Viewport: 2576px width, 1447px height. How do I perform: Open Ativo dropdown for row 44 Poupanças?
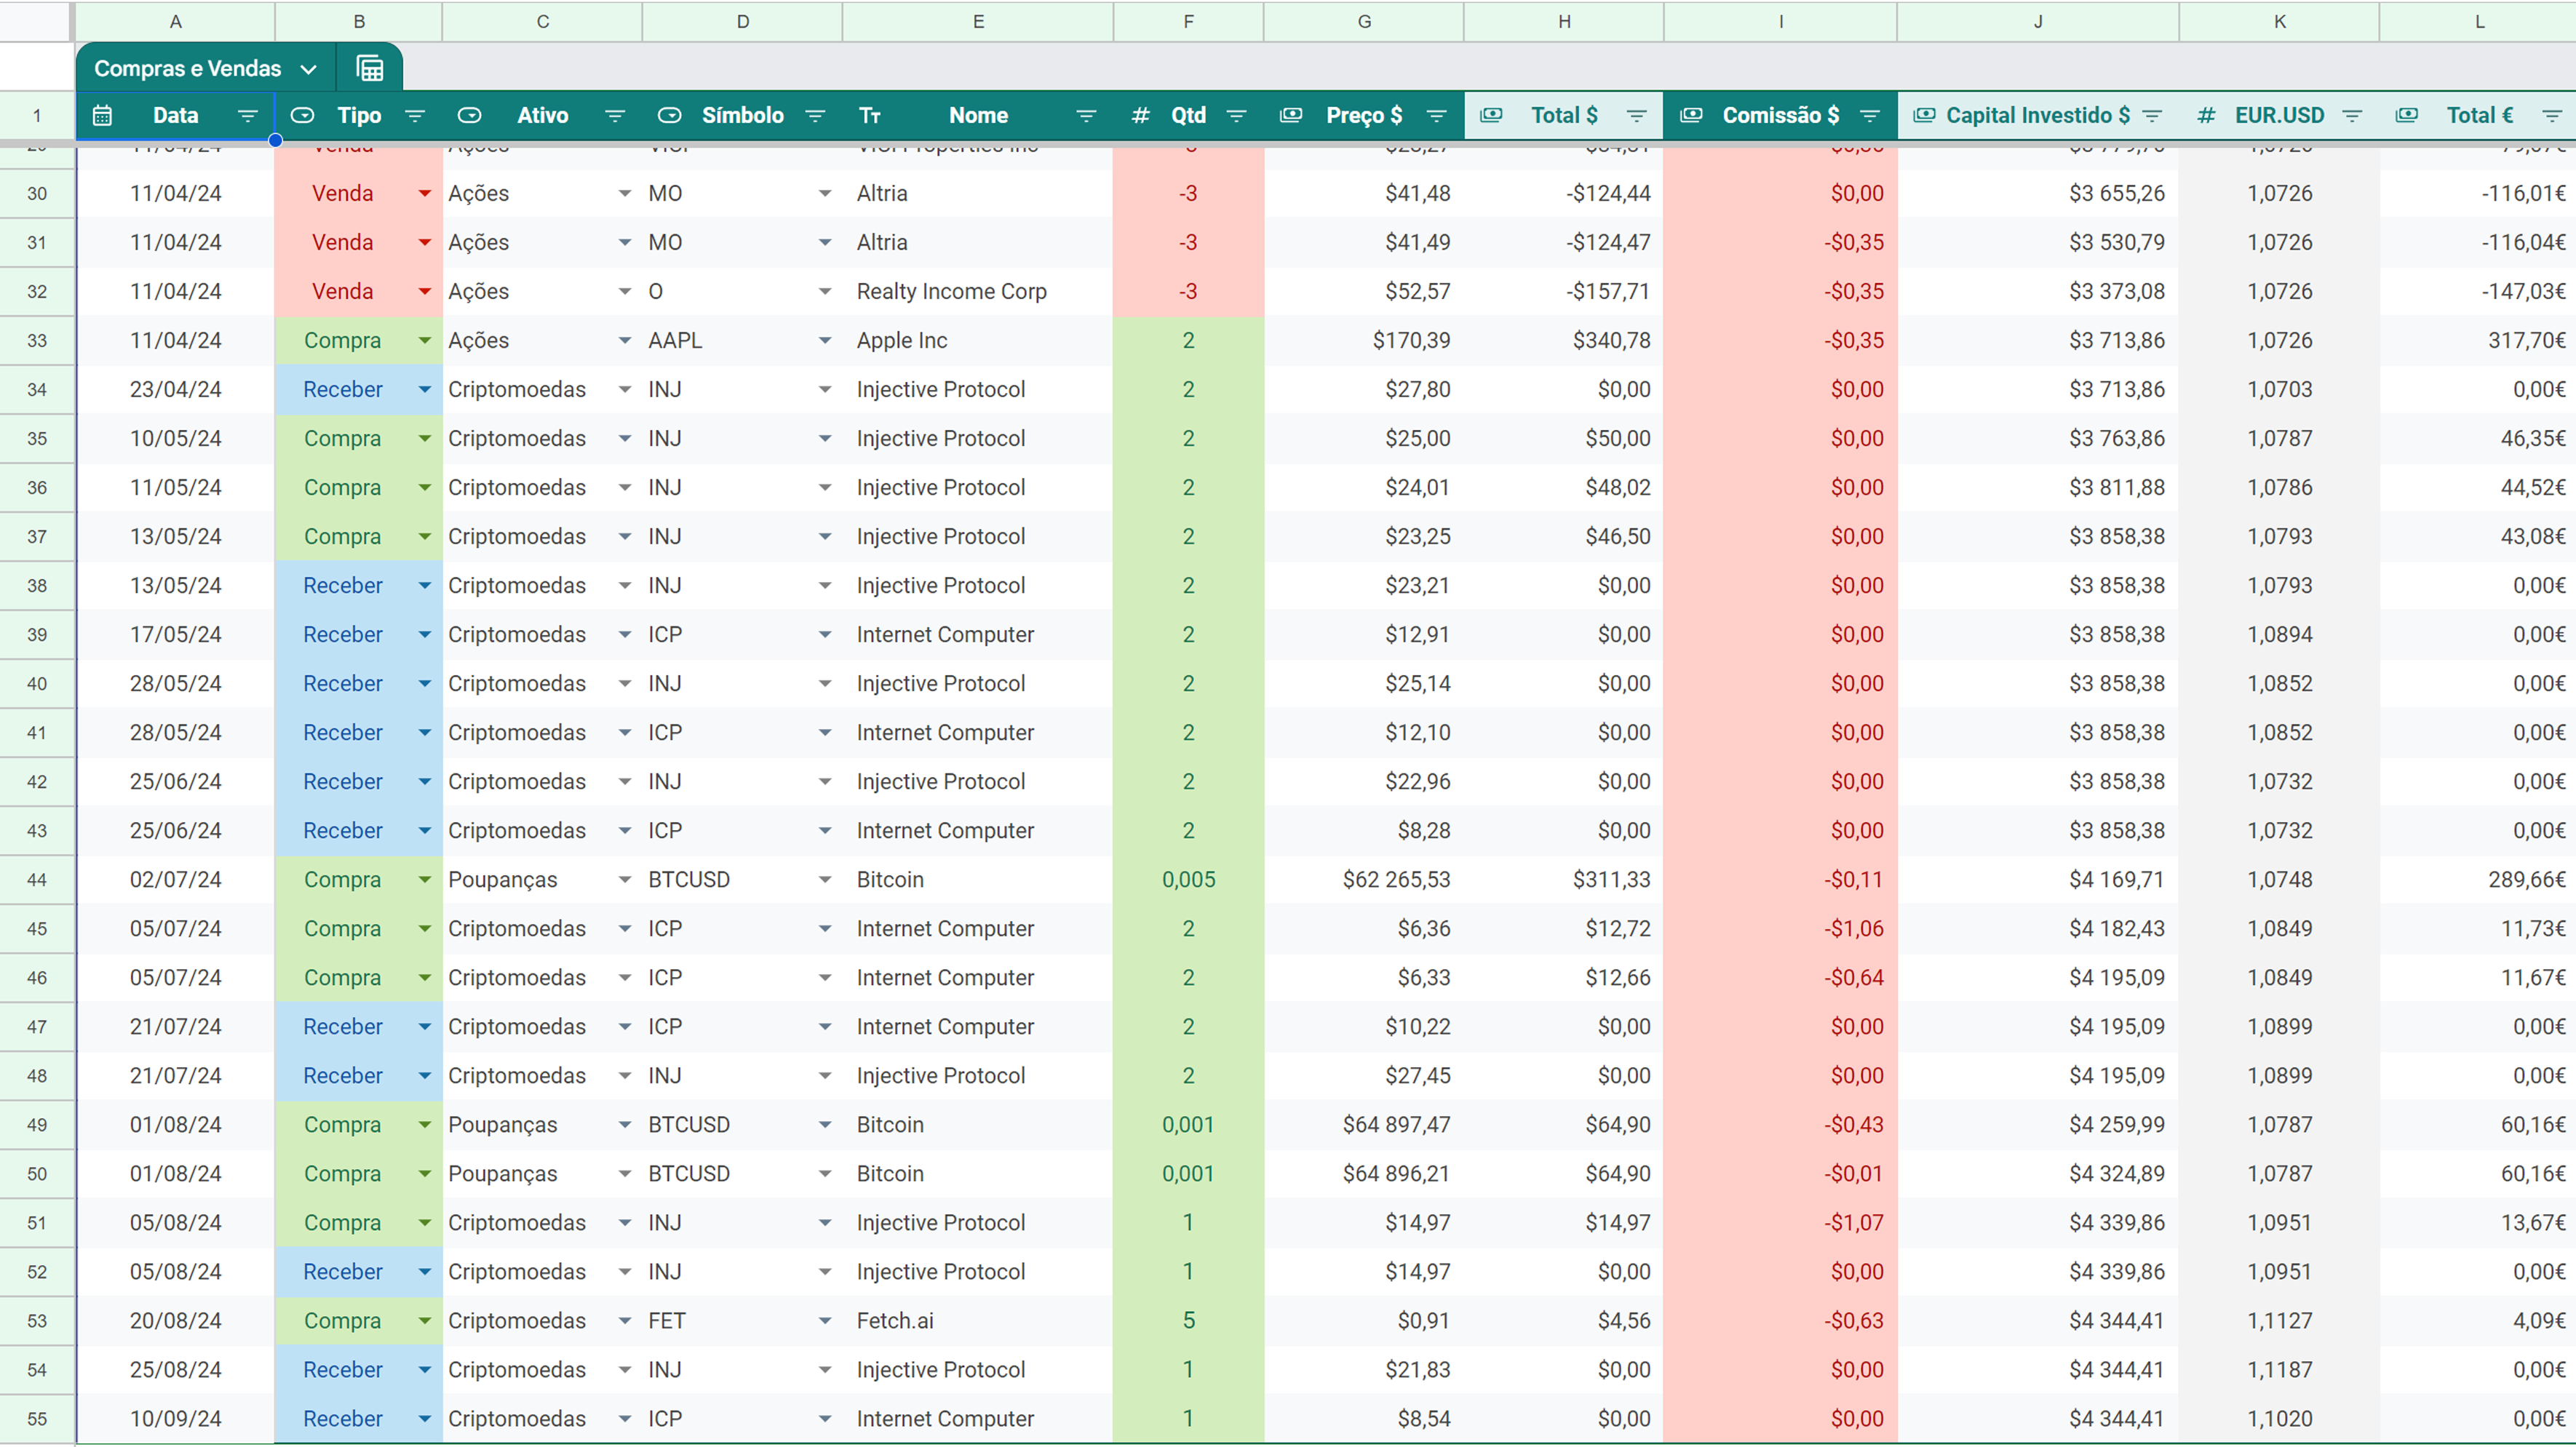point(624,880)
